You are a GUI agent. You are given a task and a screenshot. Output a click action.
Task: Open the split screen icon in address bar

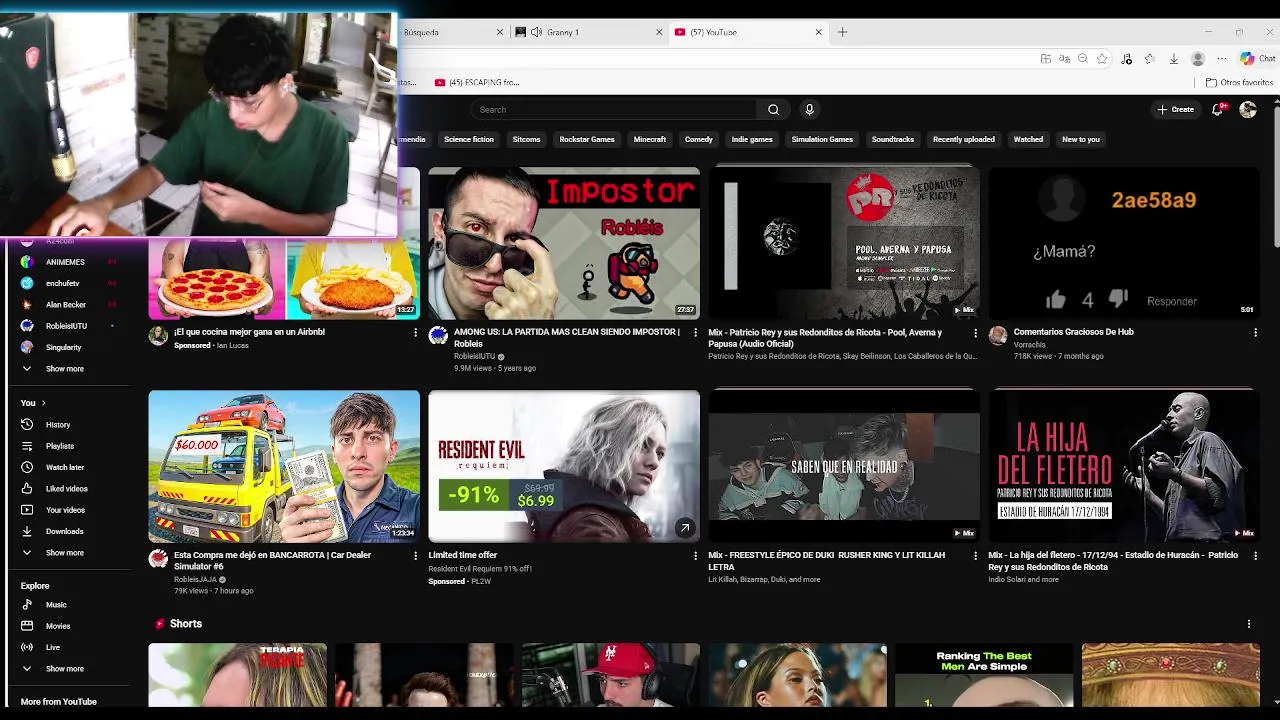pyautogui.click(x=1046, y=59)
